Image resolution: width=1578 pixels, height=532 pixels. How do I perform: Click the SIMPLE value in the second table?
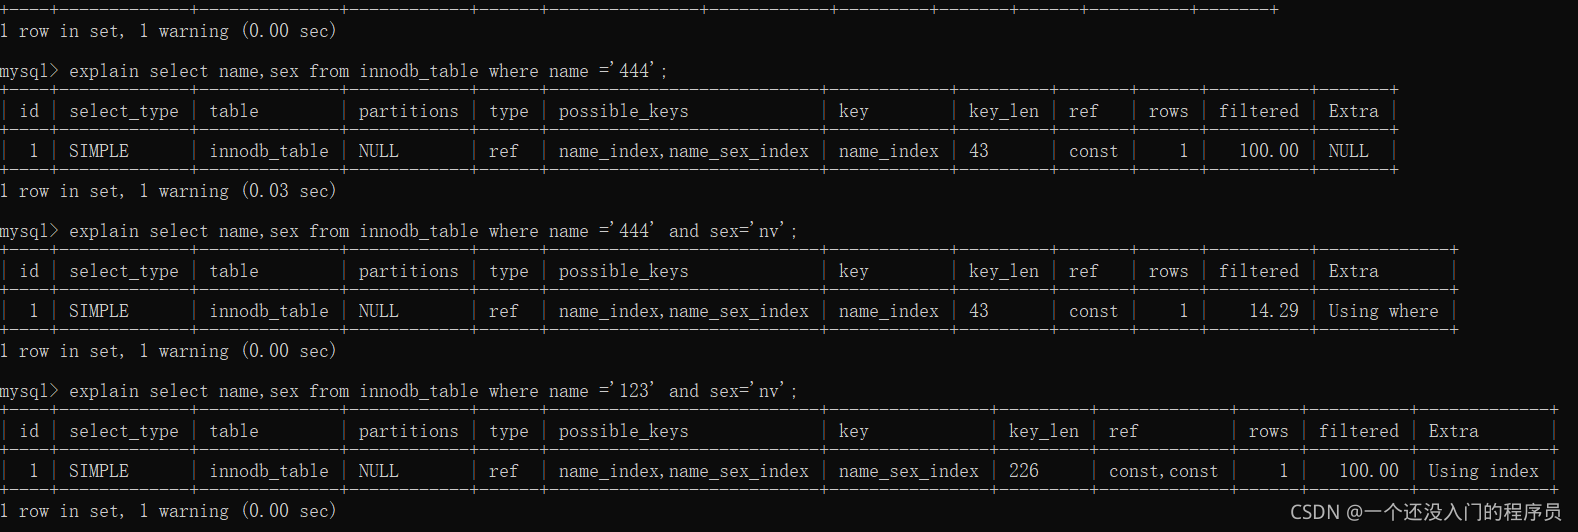pos(99,311)
